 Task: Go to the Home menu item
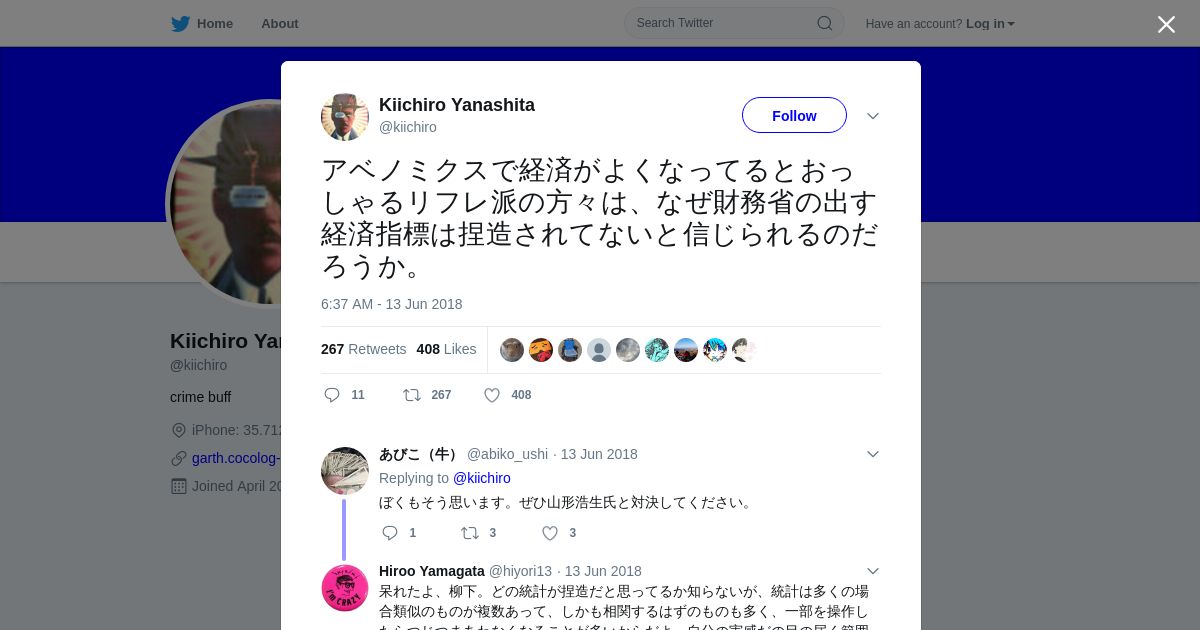click(x=215, y=24)
